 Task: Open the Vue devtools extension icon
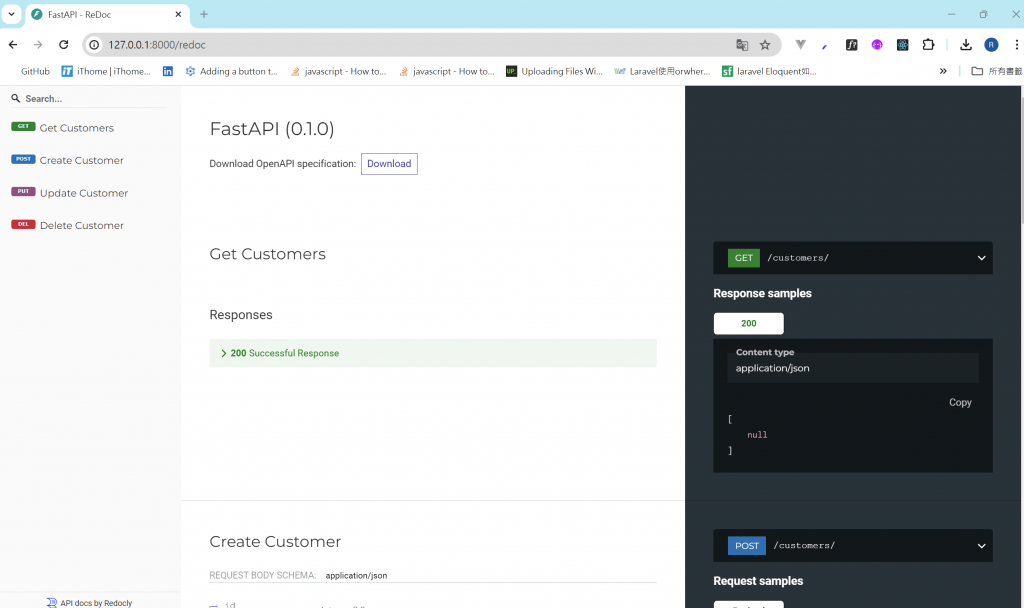point(800,44)
